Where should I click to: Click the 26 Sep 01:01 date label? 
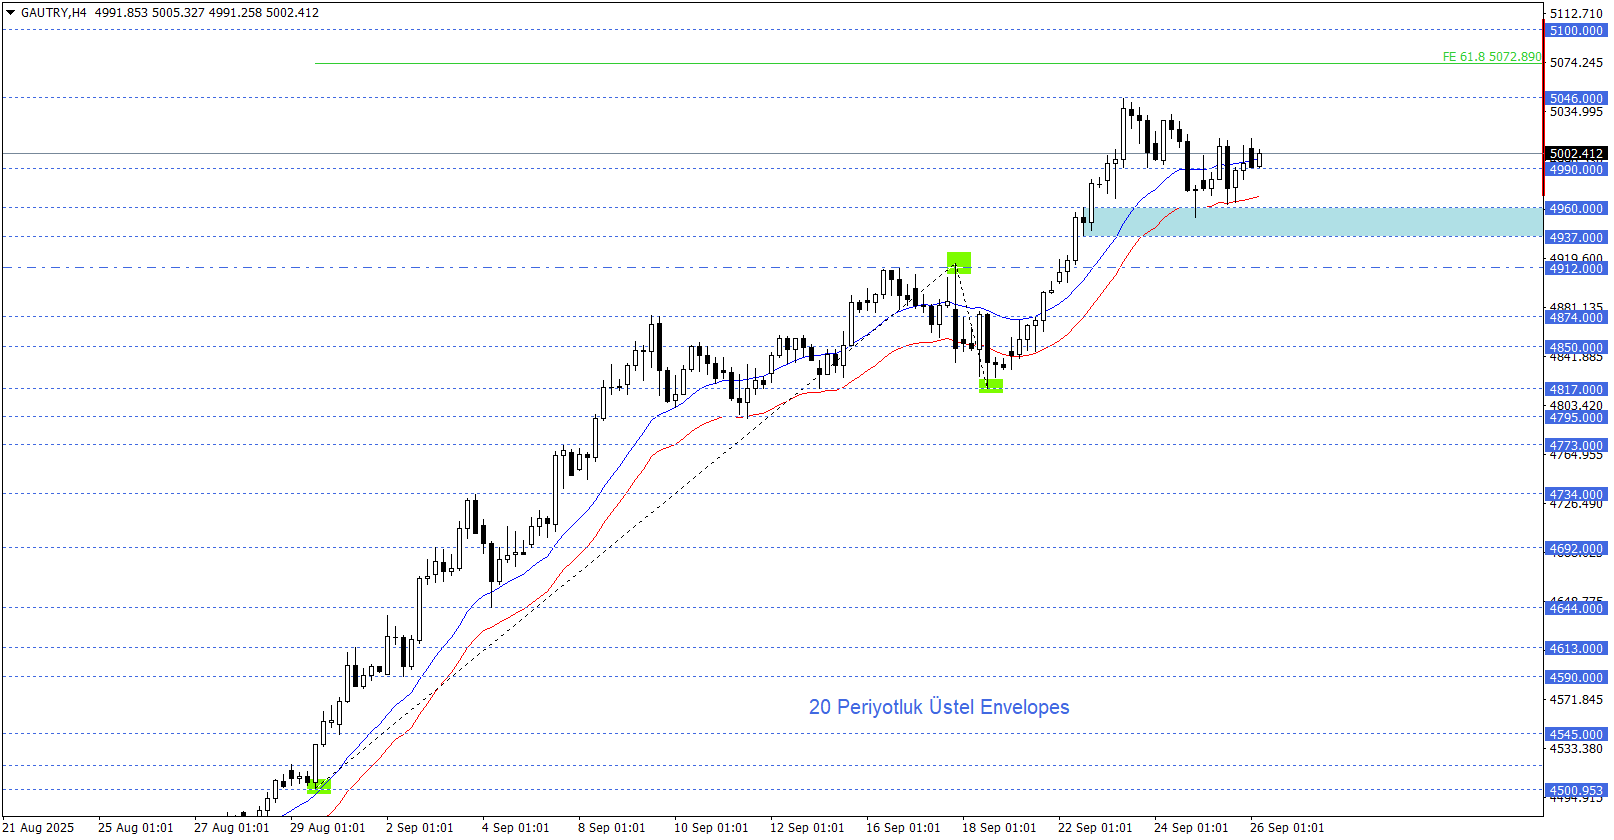(1287, 828)
